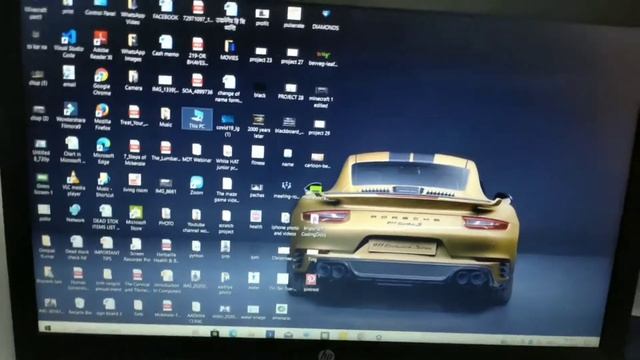This screenshot has width=640, height=360.
Task: Open the PHOTO desktop item
Action: 166,217
